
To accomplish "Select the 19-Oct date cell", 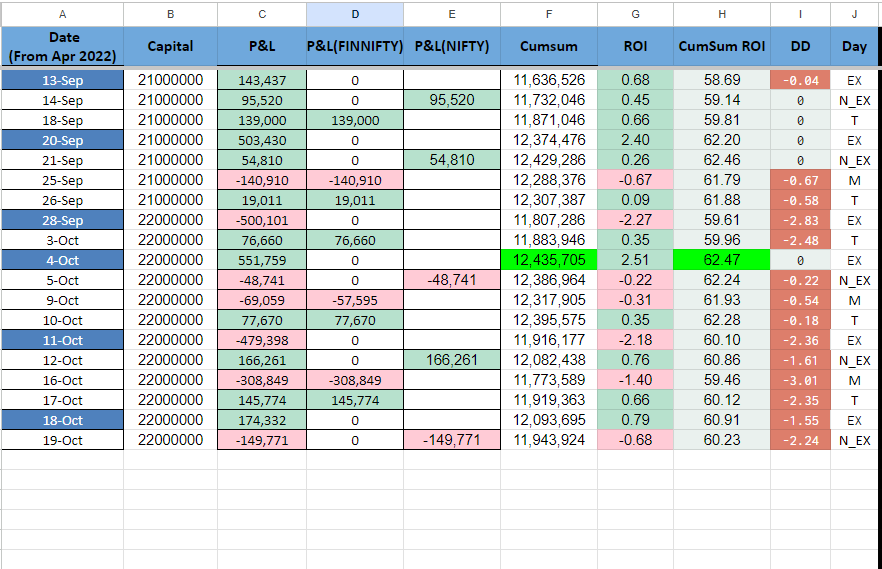I will 62,440.
